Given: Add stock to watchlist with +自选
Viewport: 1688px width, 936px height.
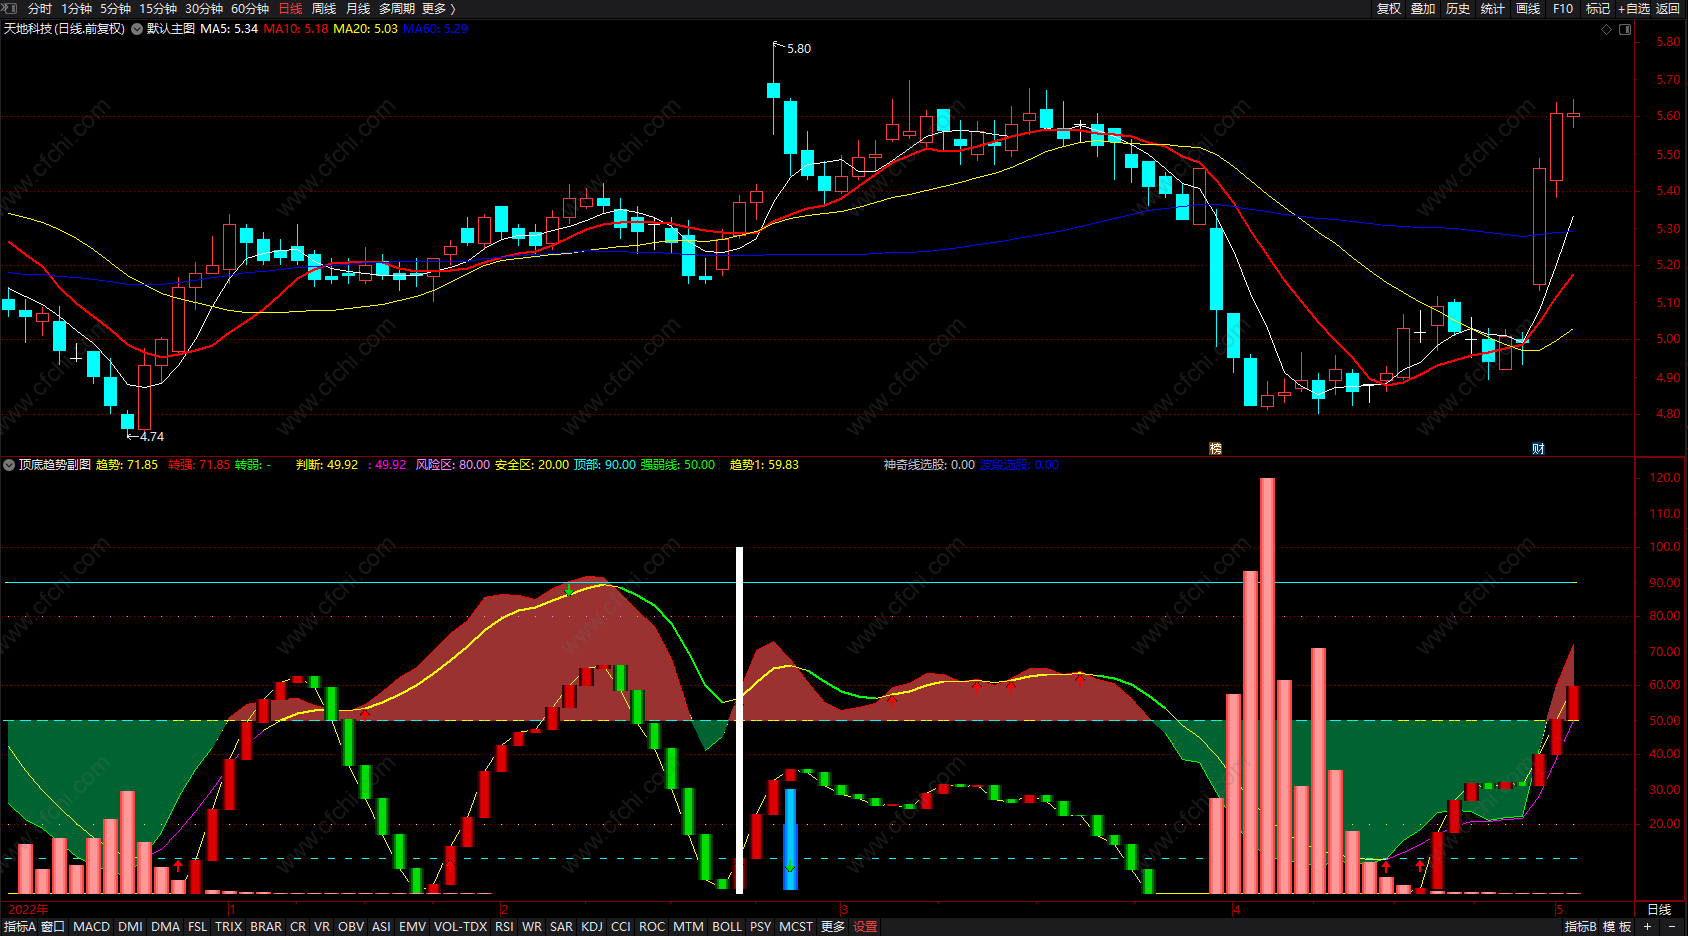Looking at the screenshot, I should pos(1634,8).
